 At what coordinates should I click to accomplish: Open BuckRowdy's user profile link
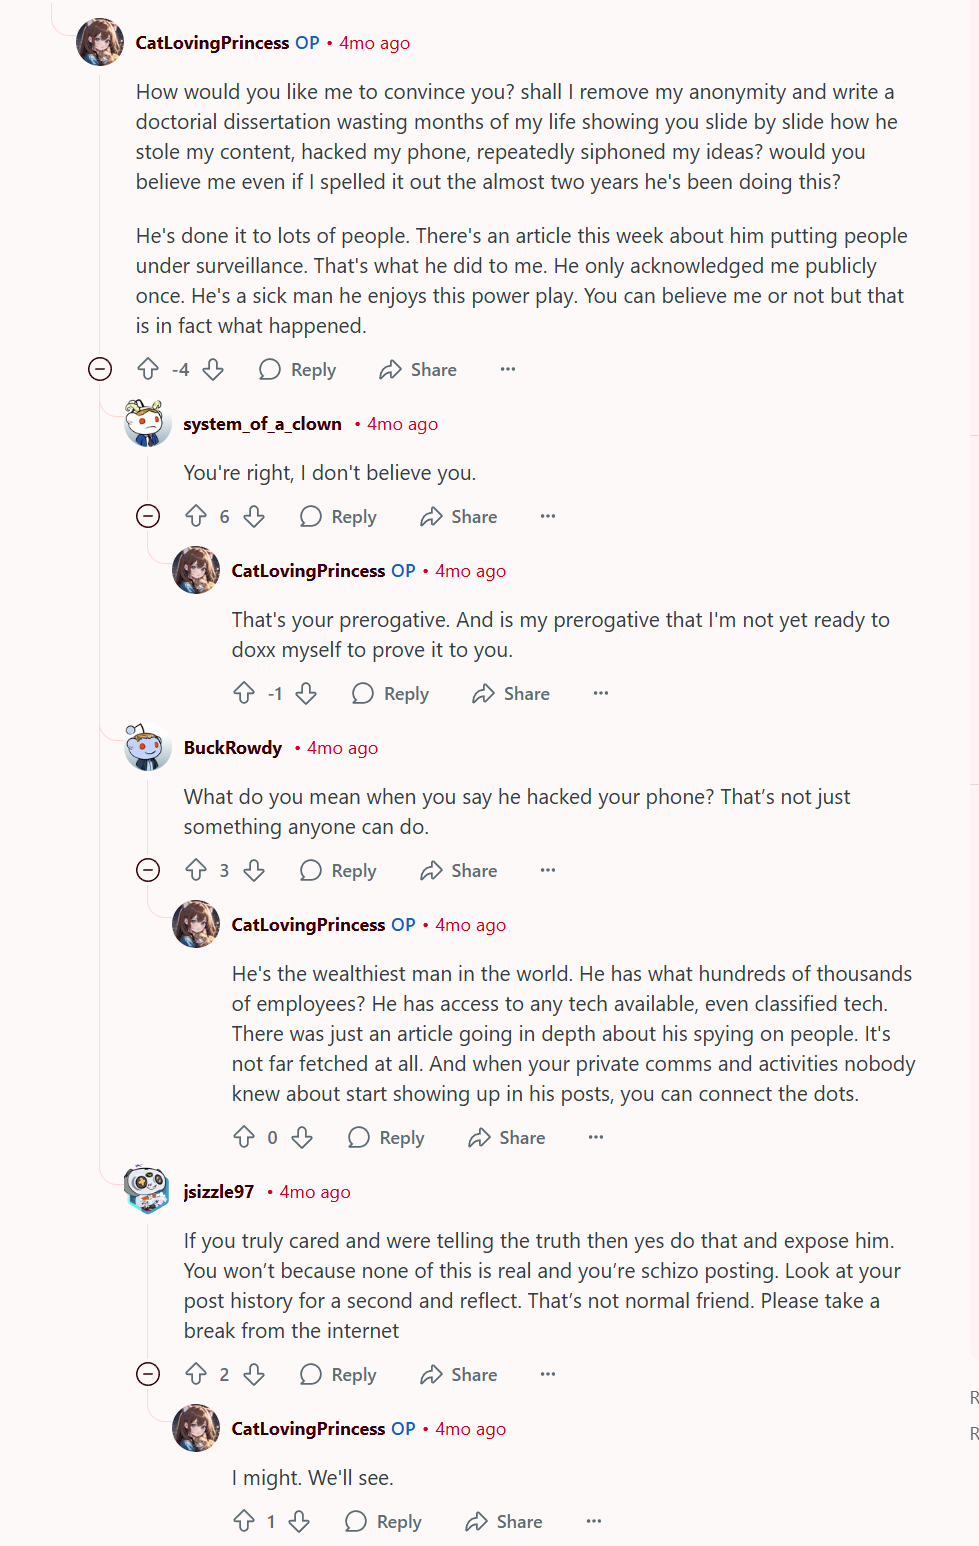[233, 748]
